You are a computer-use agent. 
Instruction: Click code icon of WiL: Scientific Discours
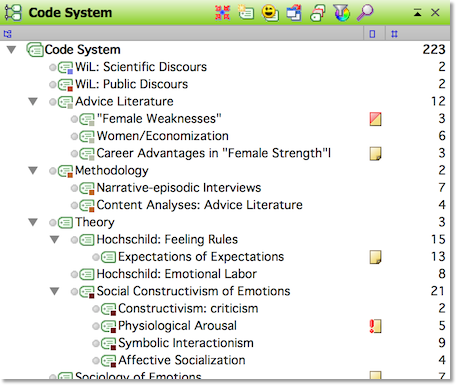click(x=65, y=67)
